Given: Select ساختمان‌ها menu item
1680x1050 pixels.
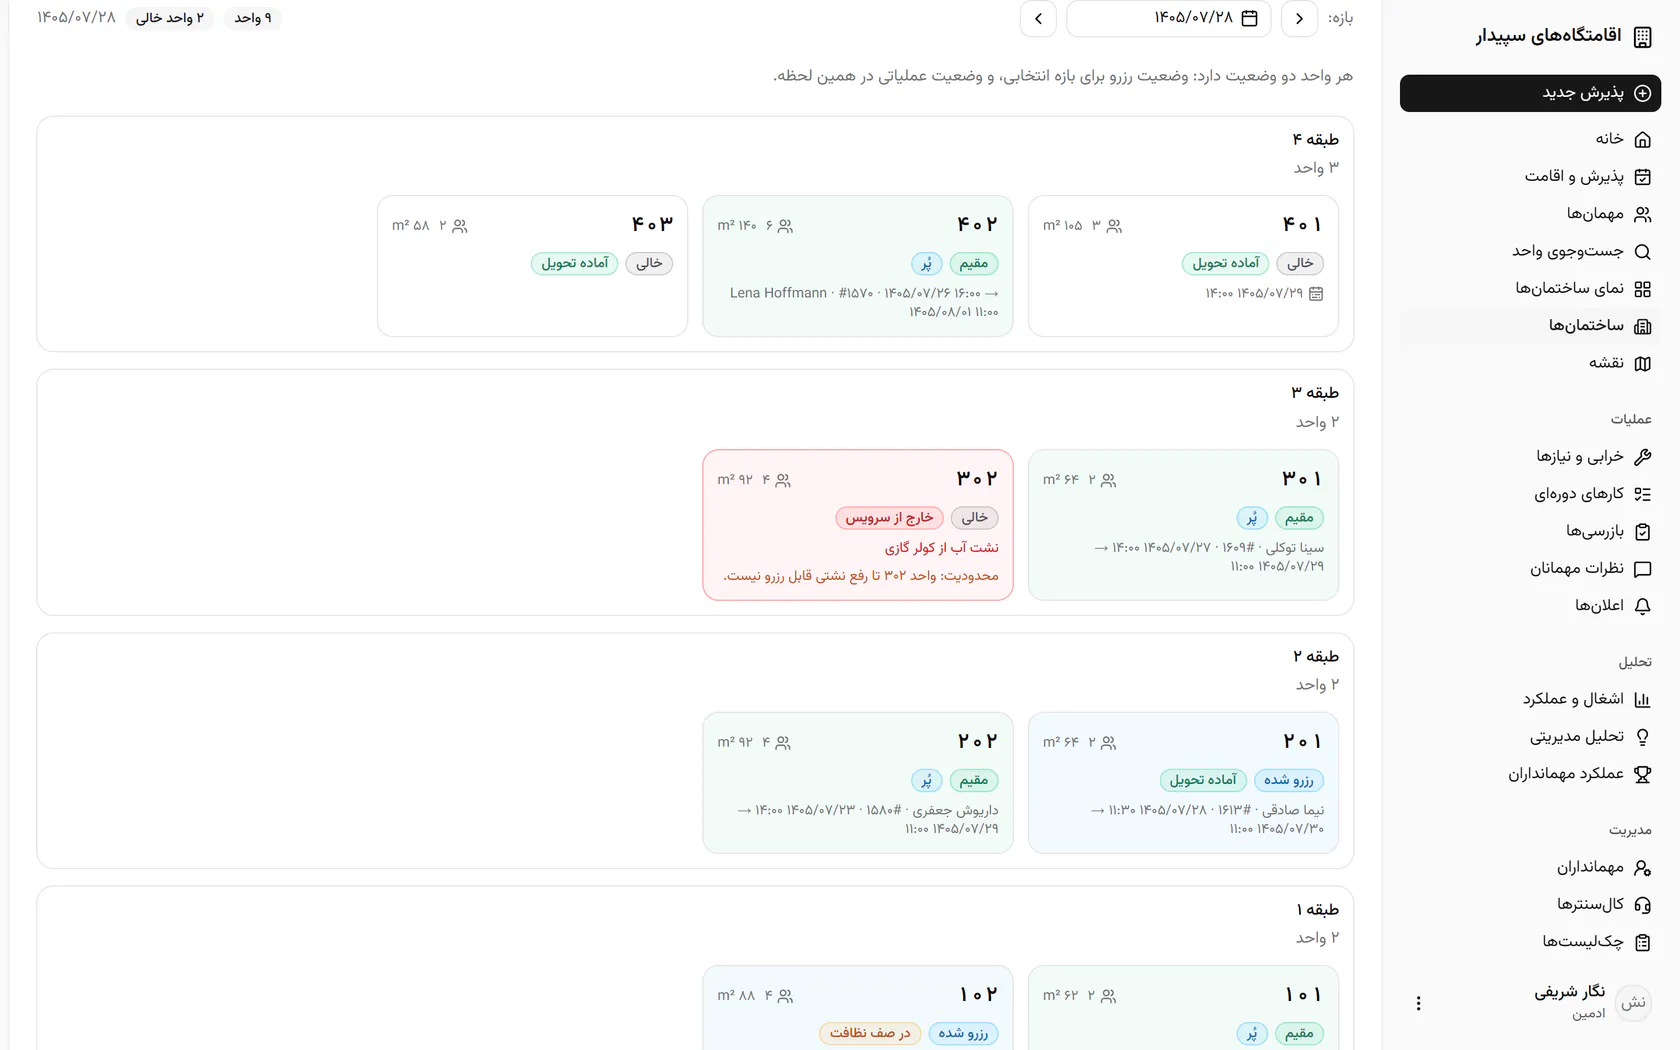Looking at the screenshot, I should 1530,326.
